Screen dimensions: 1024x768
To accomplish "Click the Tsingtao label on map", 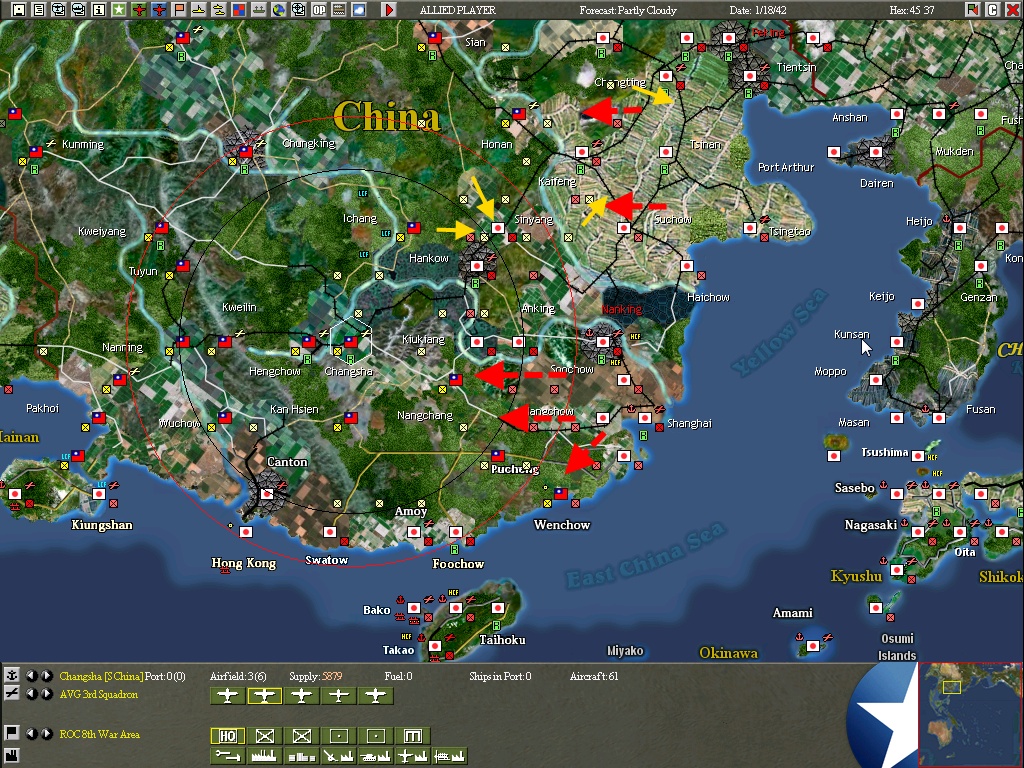I will 790,231.
